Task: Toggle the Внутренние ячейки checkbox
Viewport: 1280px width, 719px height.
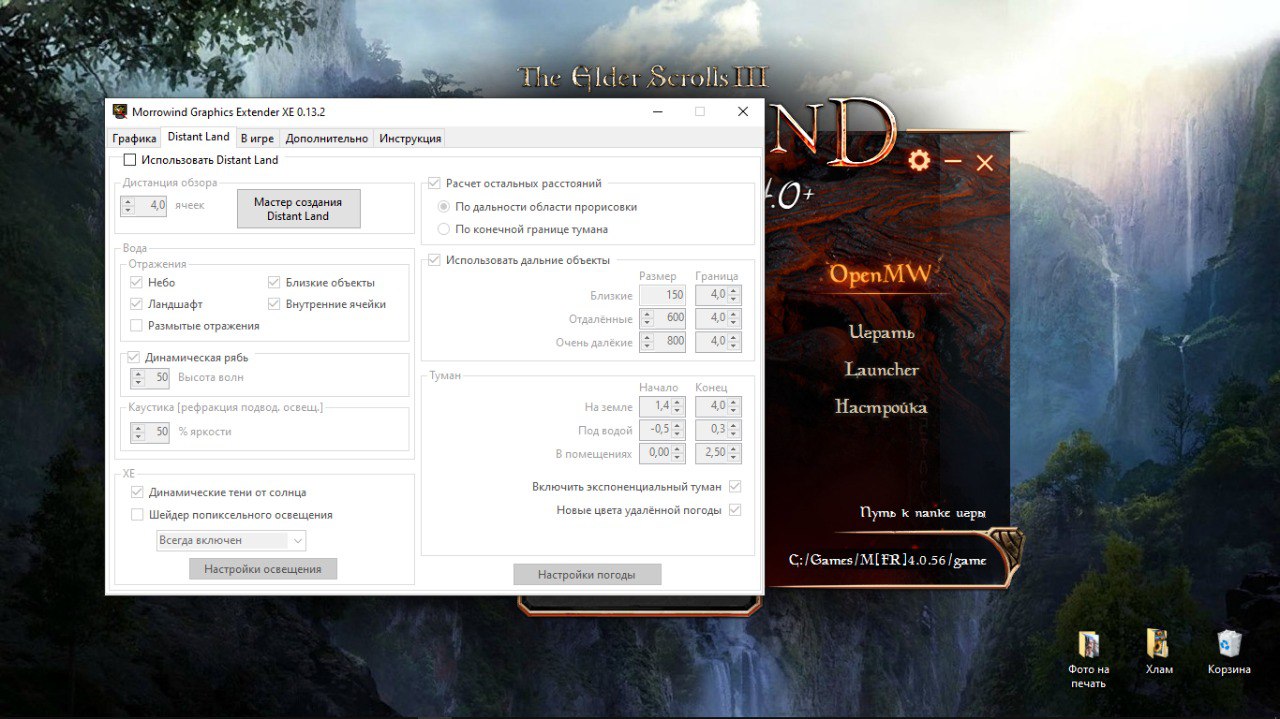Action: tap(274, 304)
